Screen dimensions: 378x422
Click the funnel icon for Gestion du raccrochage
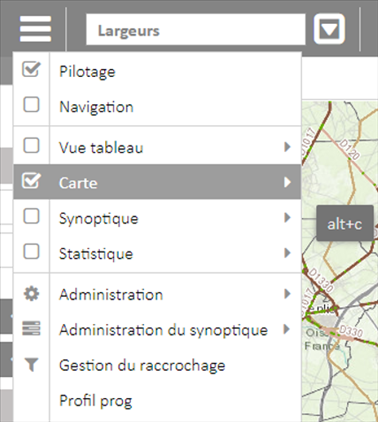click(31, 365)
